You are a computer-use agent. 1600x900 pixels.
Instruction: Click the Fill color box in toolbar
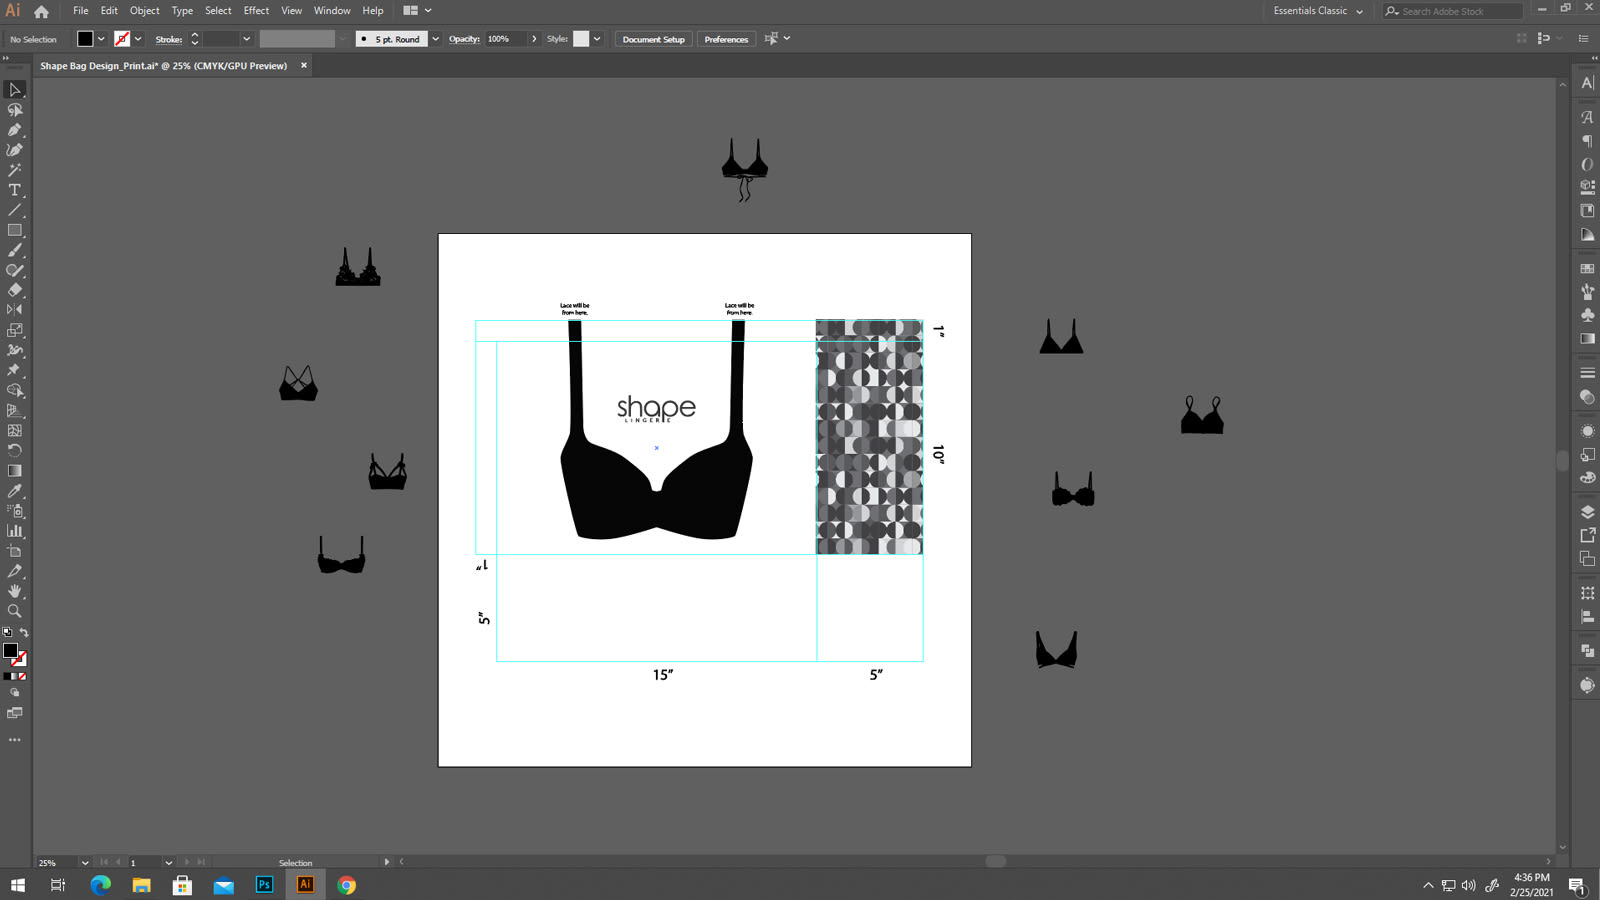[x=10, y=651]
